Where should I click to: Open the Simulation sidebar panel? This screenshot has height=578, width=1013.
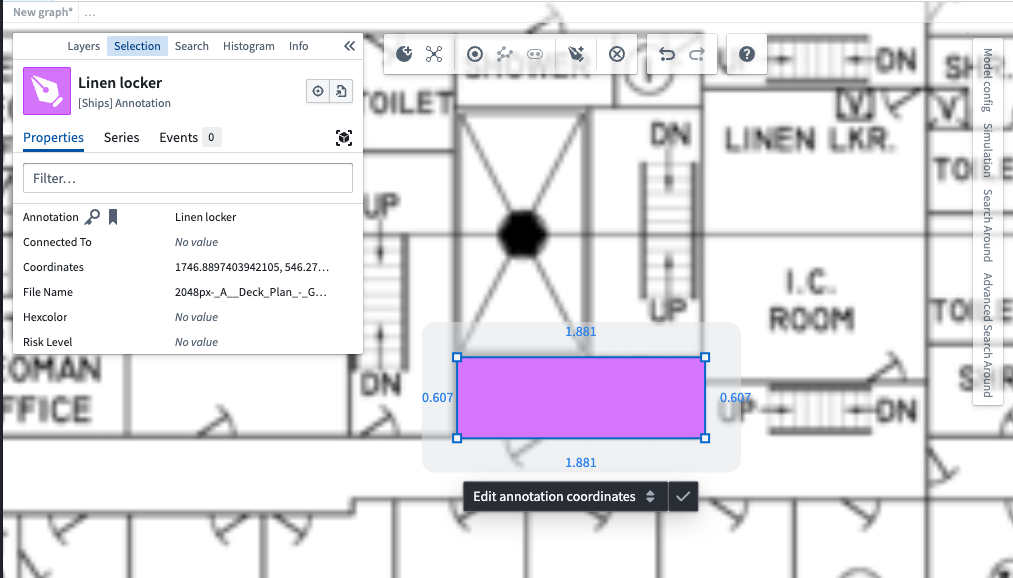[988, 150]
